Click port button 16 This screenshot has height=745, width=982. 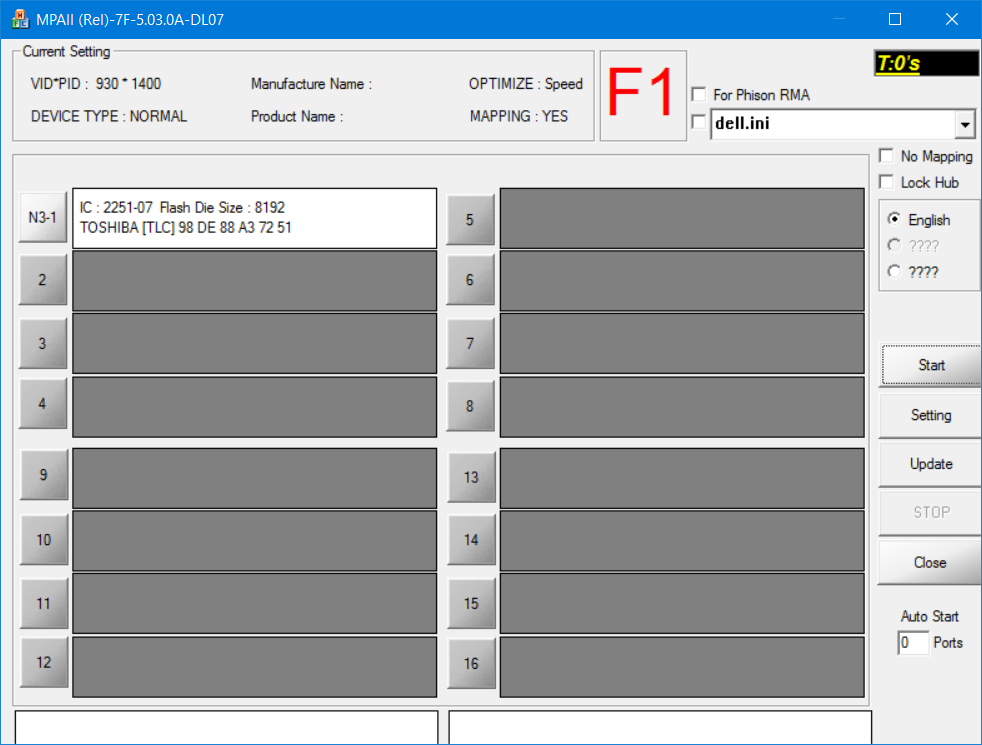coord(472,664)
